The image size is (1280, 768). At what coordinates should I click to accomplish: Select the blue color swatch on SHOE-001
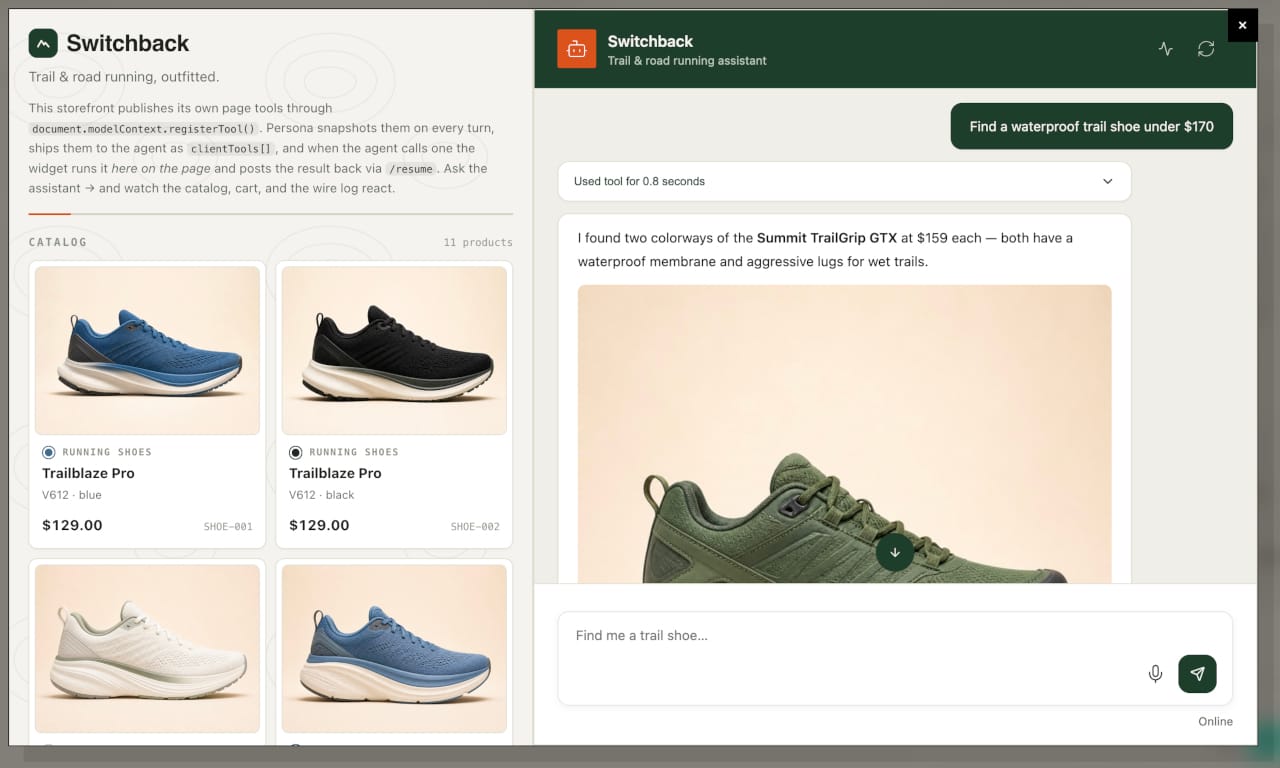pos(49,452)
